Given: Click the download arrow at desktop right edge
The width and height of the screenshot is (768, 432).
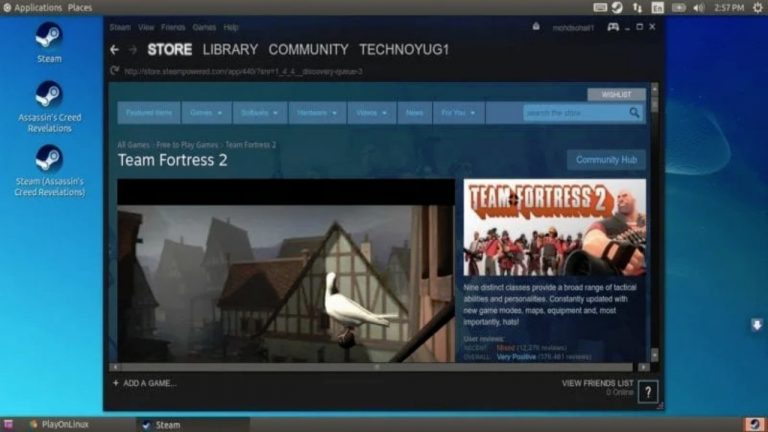Looking at the screenshot, I should [757, 325].
